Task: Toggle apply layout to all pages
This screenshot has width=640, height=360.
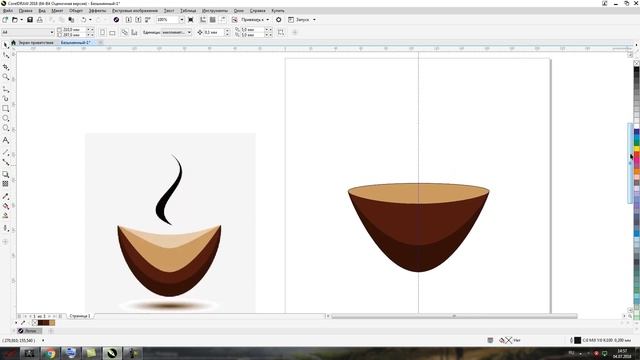Action: tap(124, 32)
